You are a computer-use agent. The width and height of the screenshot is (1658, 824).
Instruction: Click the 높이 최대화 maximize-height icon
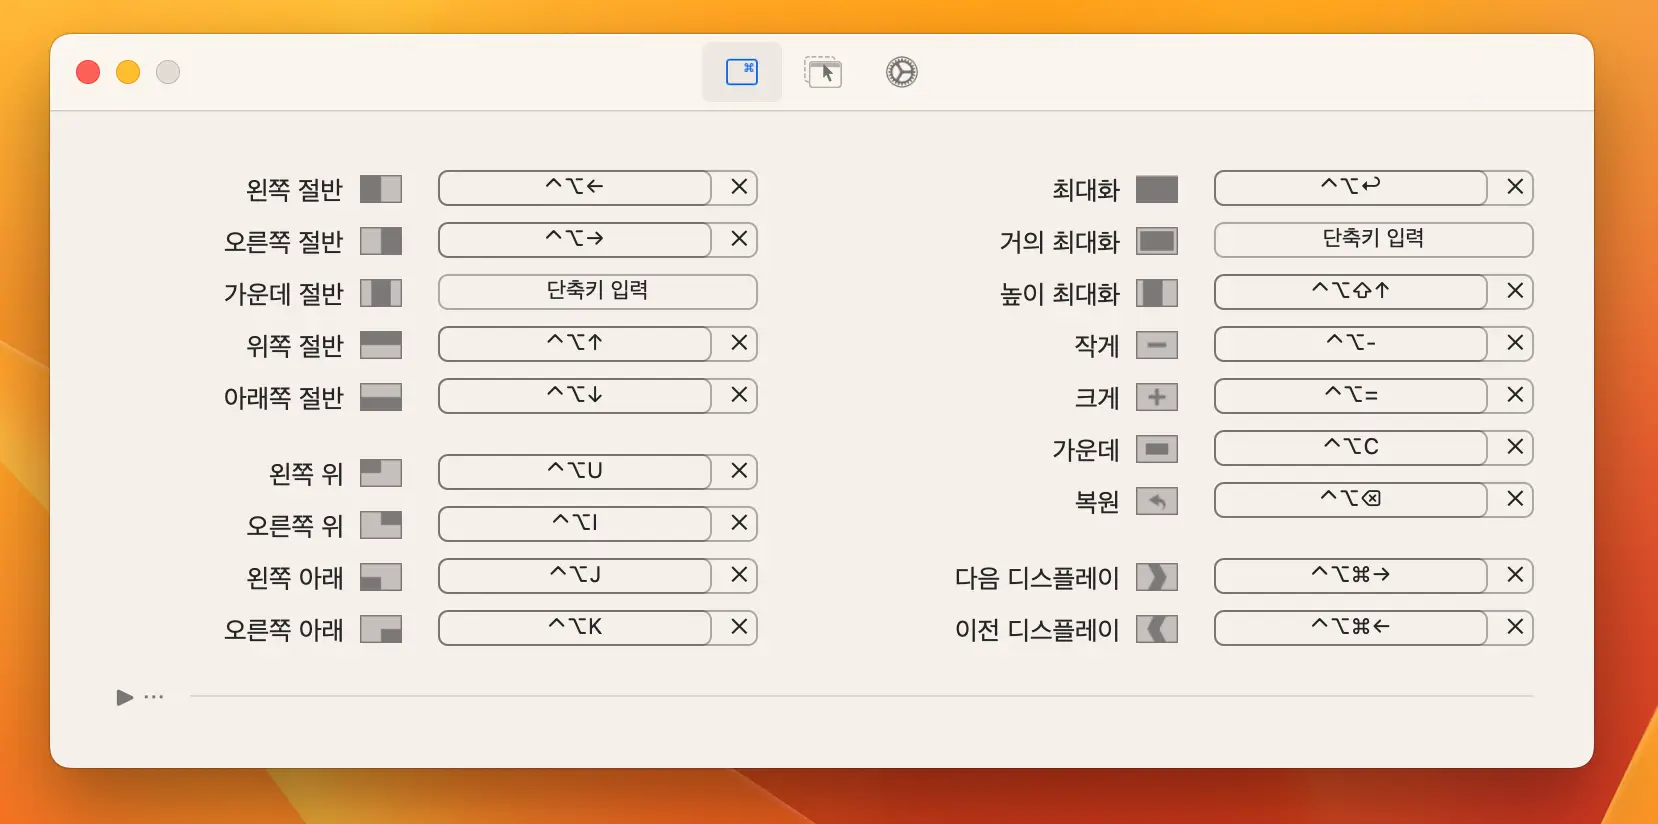click(1157, 293)
